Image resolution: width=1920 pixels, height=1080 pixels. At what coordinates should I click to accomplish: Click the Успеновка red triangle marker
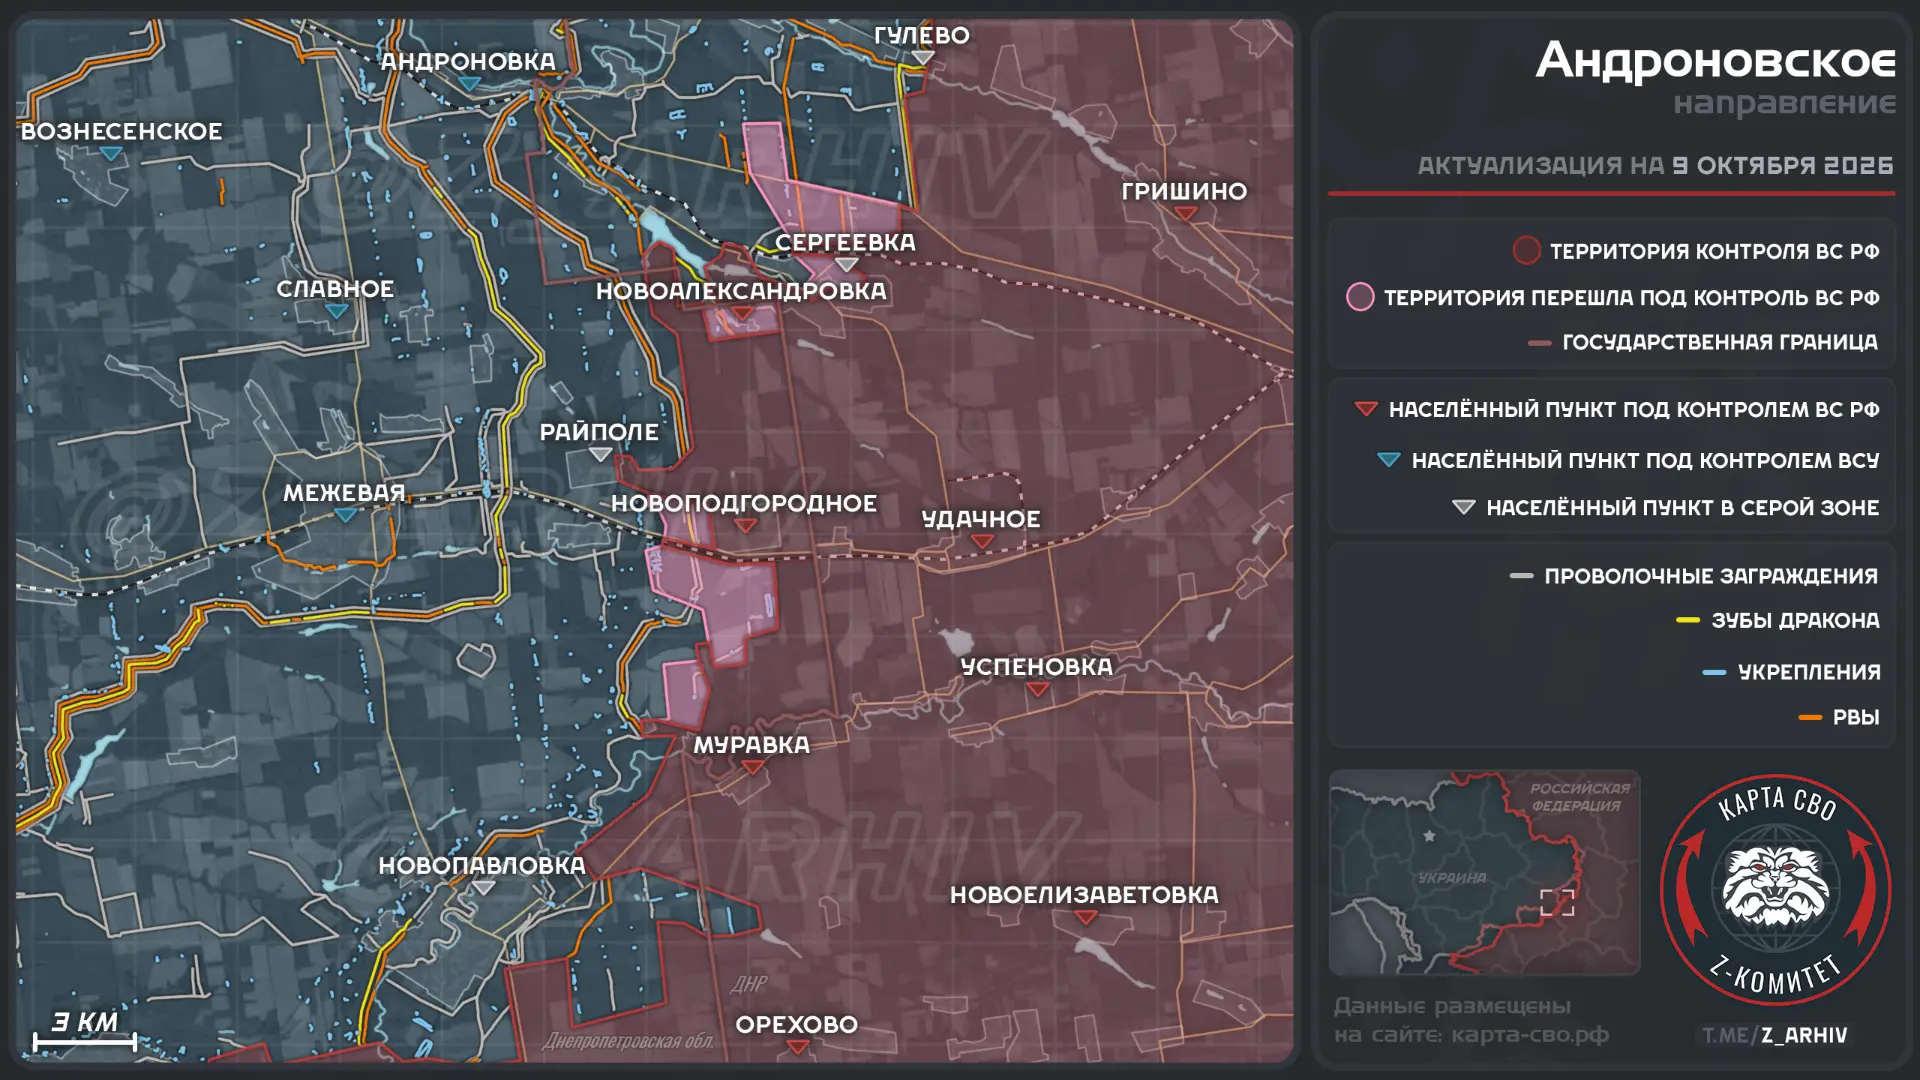pyautogui.click(x=1037, y=690)
